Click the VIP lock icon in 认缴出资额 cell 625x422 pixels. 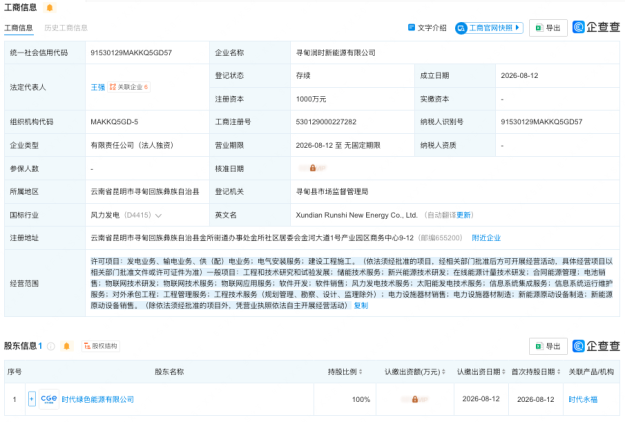coord(415,399)
